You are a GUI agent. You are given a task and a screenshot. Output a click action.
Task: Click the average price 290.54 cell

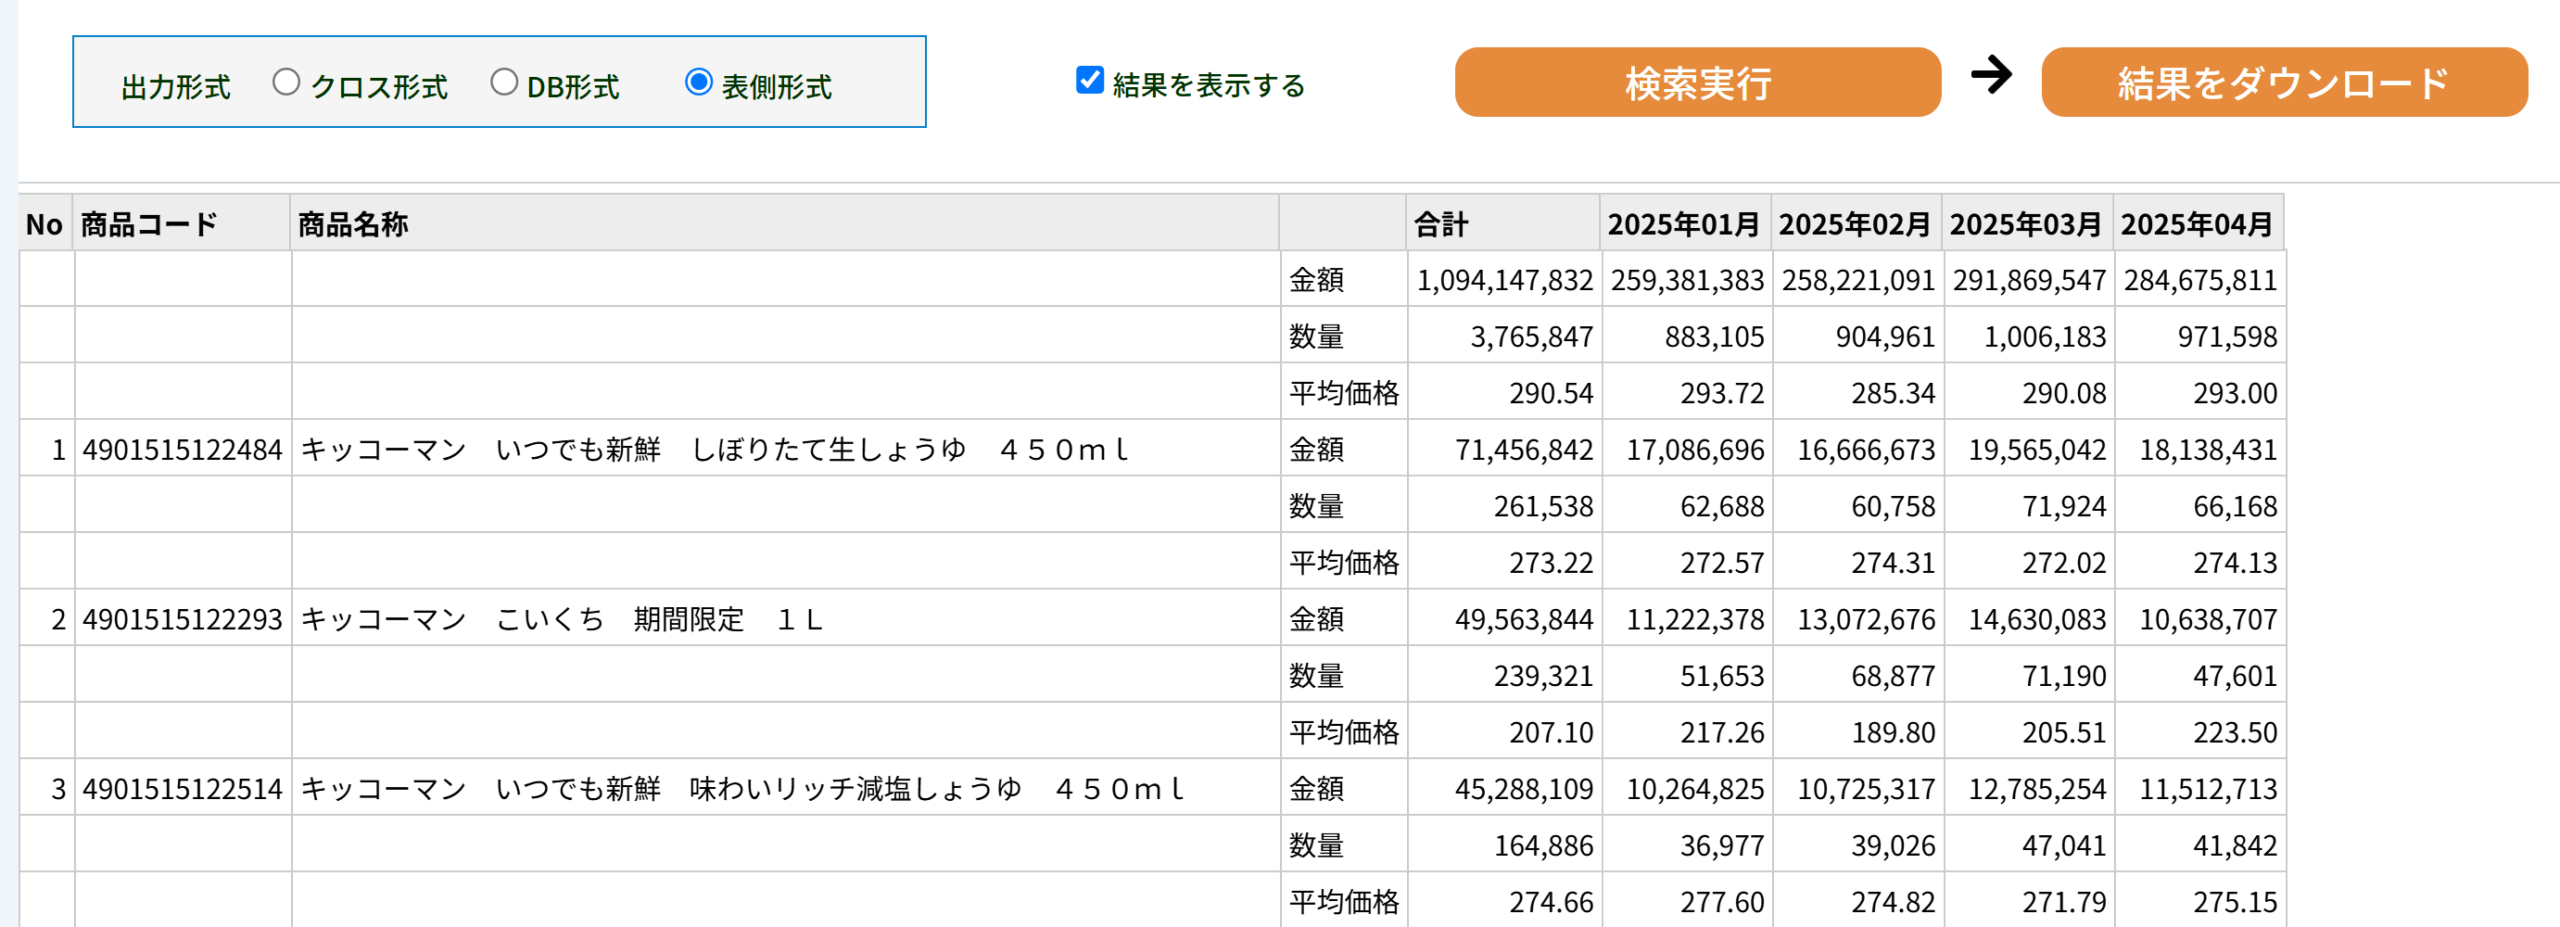click(1504, 392)
